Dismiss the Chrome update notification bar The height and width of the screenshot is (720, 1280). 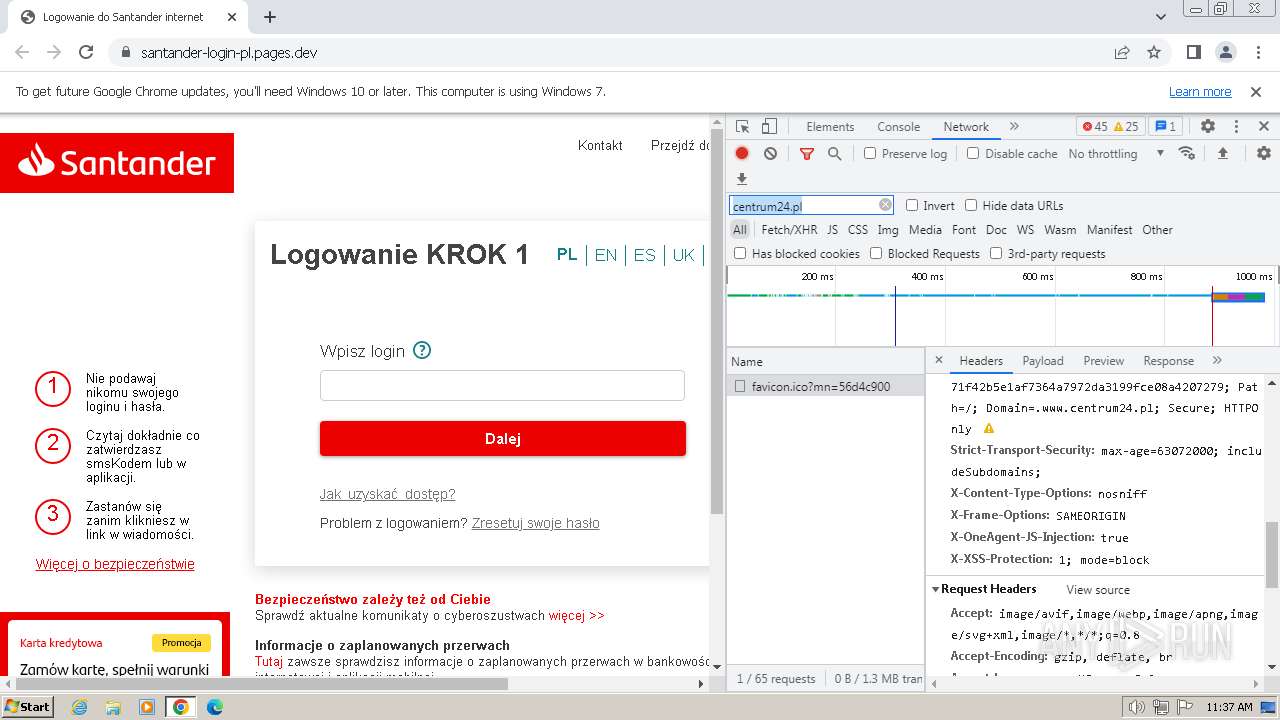[x=1256, y=91]
